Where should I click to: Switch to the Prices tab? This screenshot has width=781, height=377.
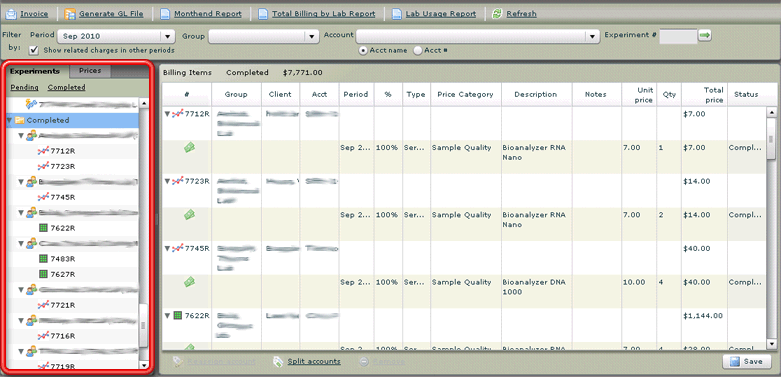click(90, 71)
